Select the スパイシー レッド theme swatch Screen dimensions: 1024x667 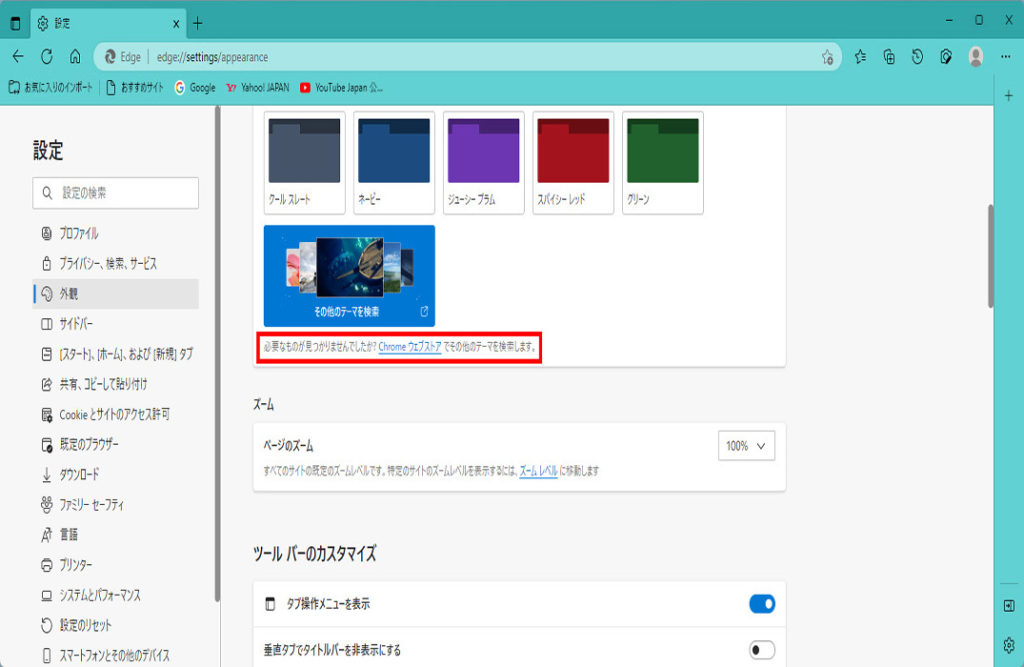tap(573, 162)
